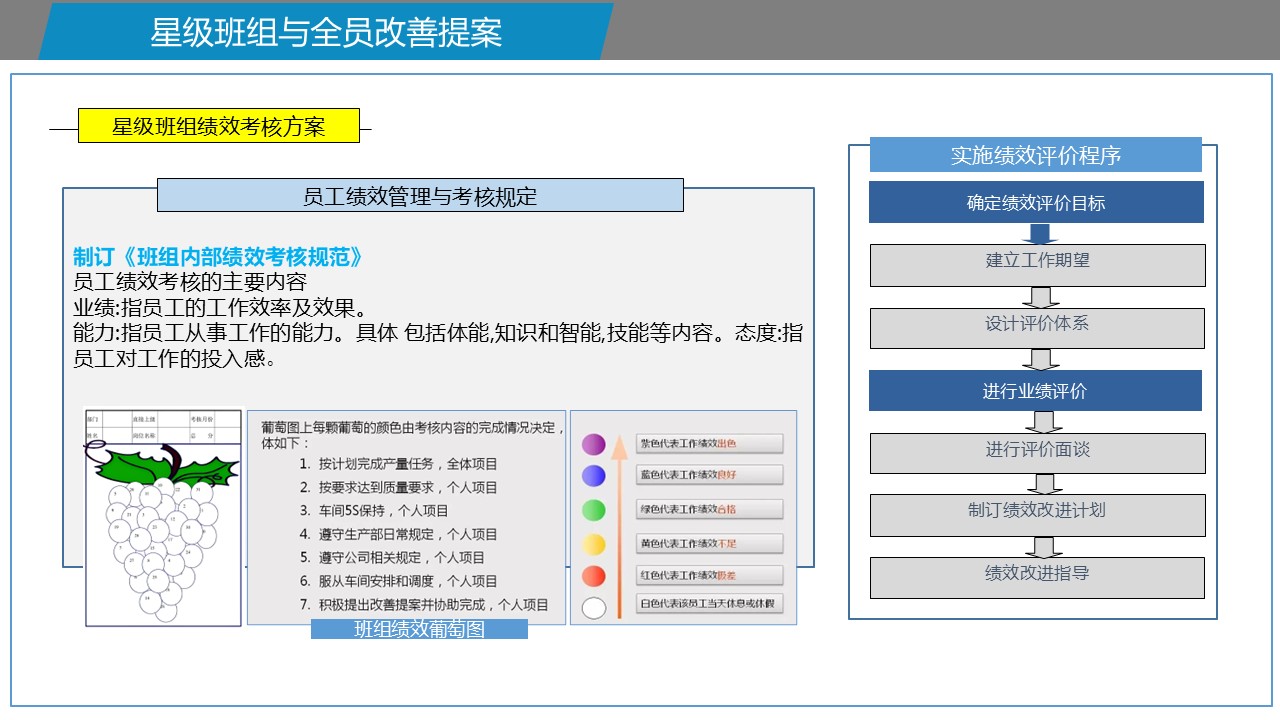Click the 班组绩效葡萄图 caption label

(419, 629)
